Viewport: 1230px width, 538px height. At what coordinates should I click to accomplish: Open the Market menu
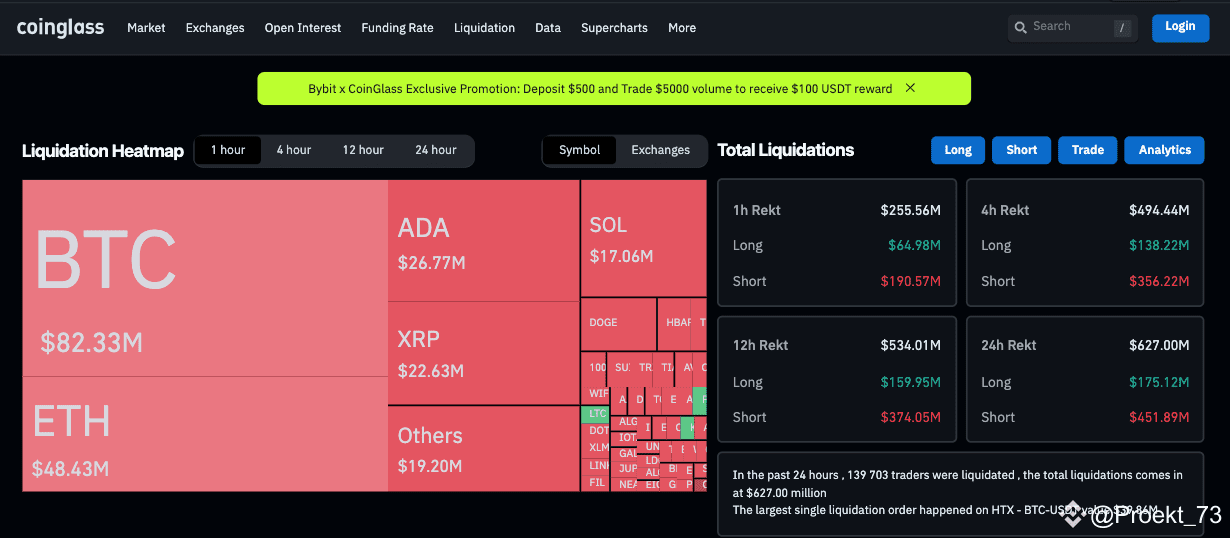click(x=146, y=28)
